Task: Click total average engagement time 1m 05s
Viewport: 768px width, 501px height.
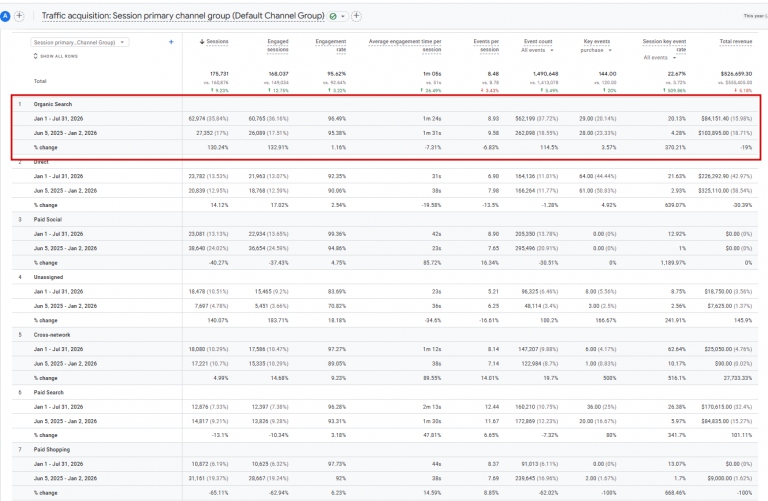Action: click(x=432, y=74)
